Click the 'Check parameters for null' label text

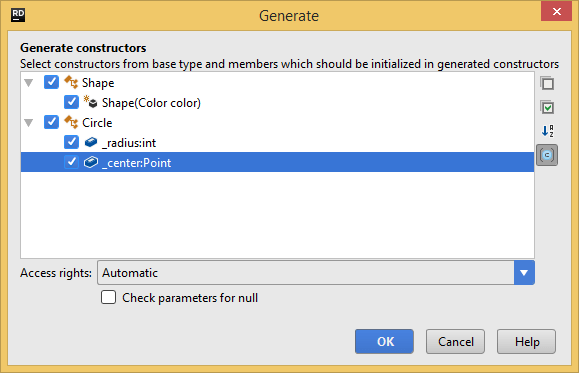(x=190, y=298)
